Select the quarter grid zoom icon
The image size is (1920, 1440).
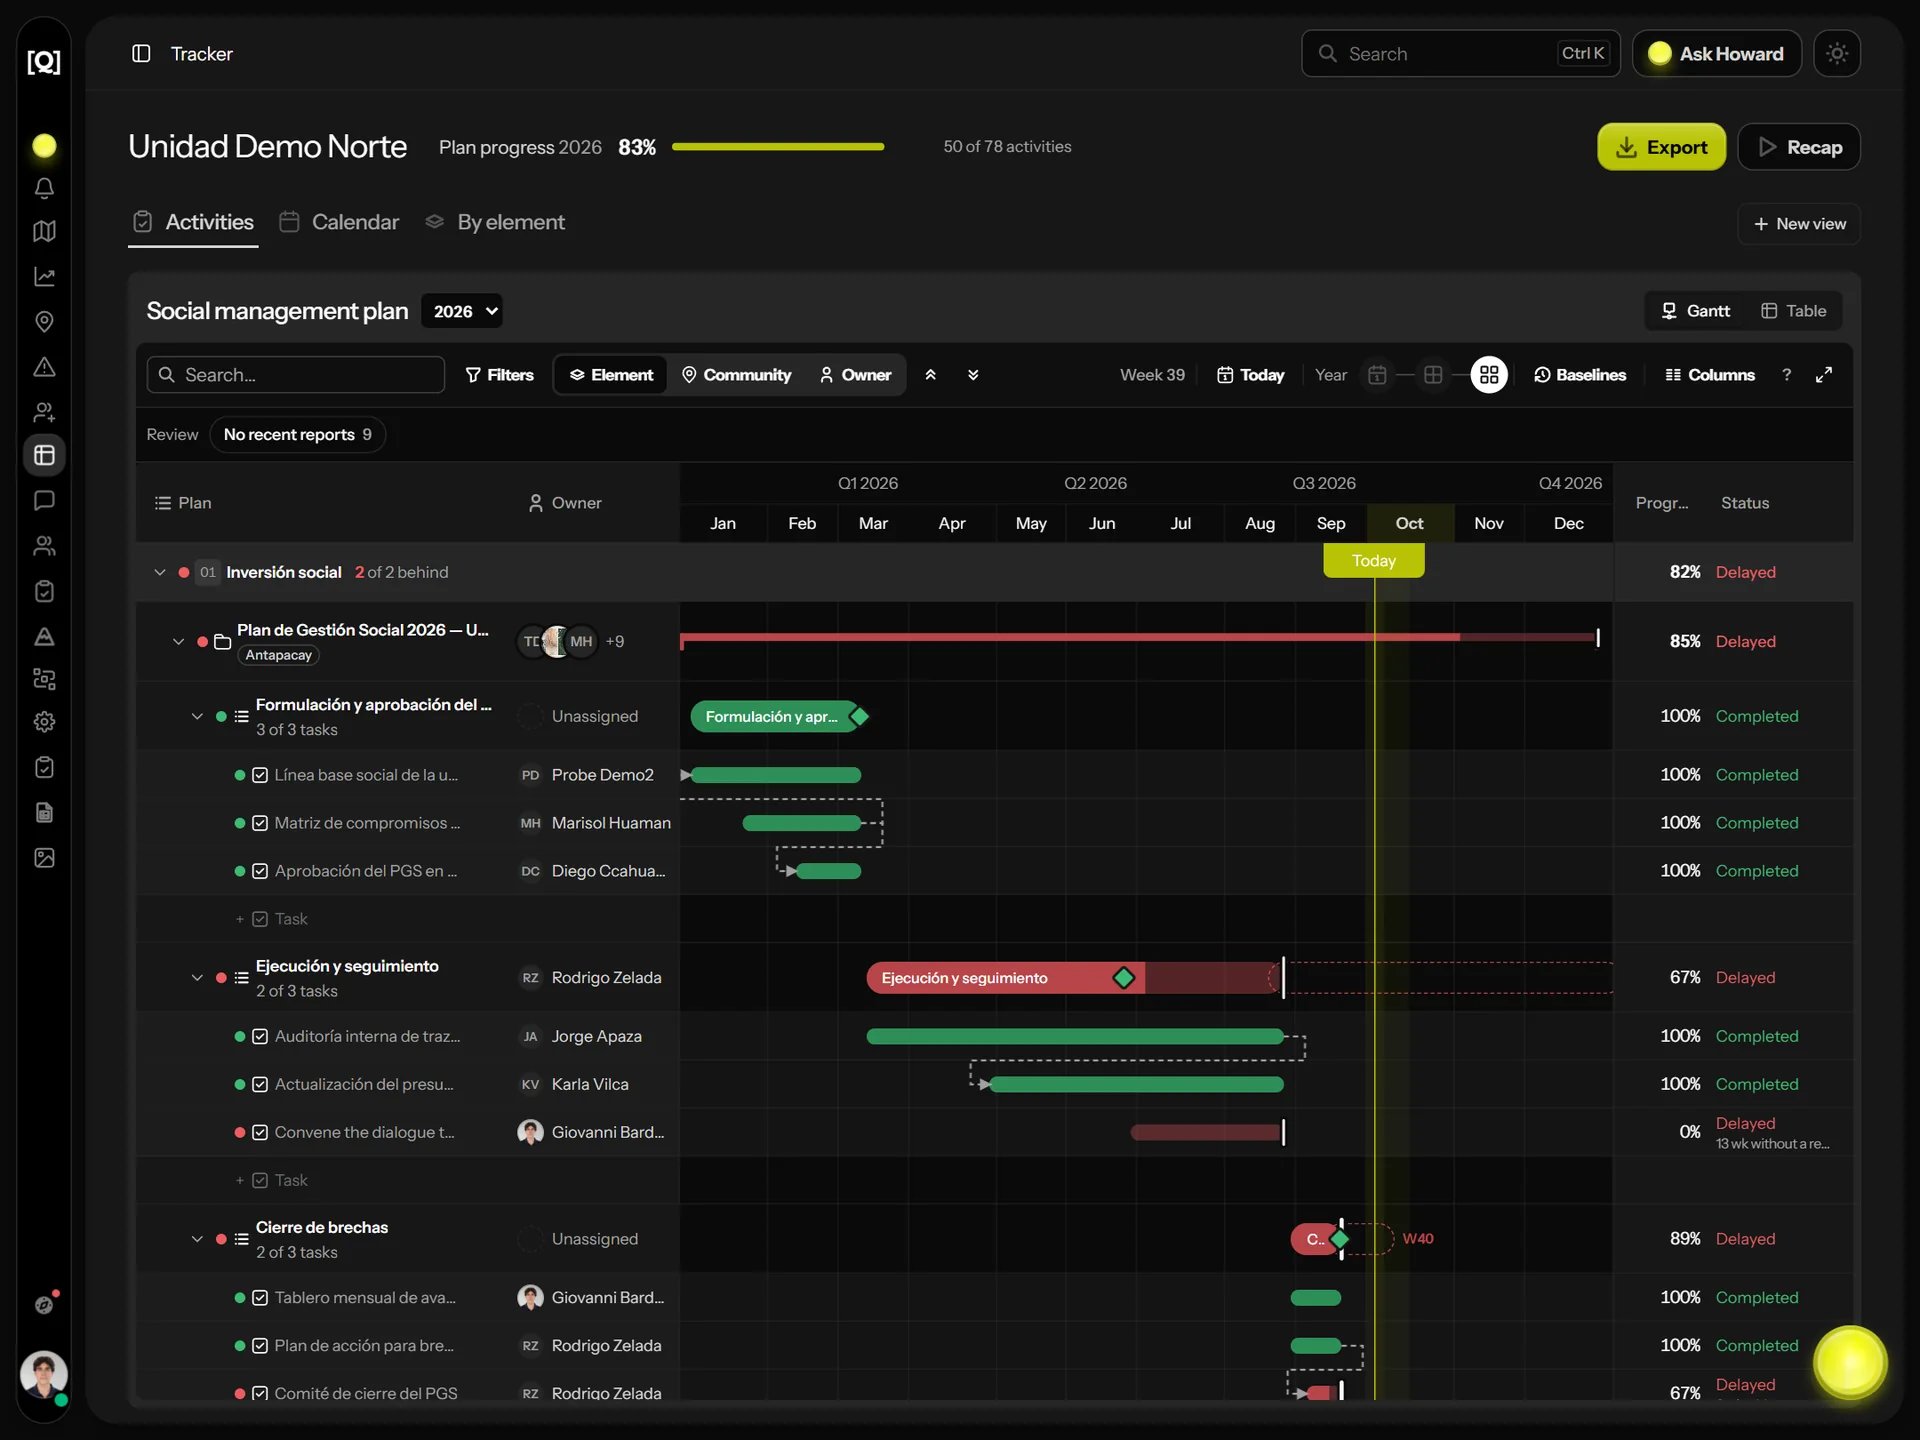(1433, 375)
